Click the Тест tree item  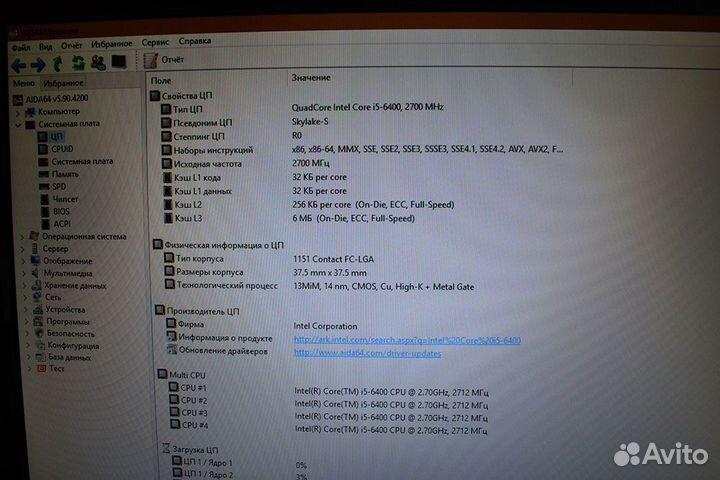(x=51, y=368)
